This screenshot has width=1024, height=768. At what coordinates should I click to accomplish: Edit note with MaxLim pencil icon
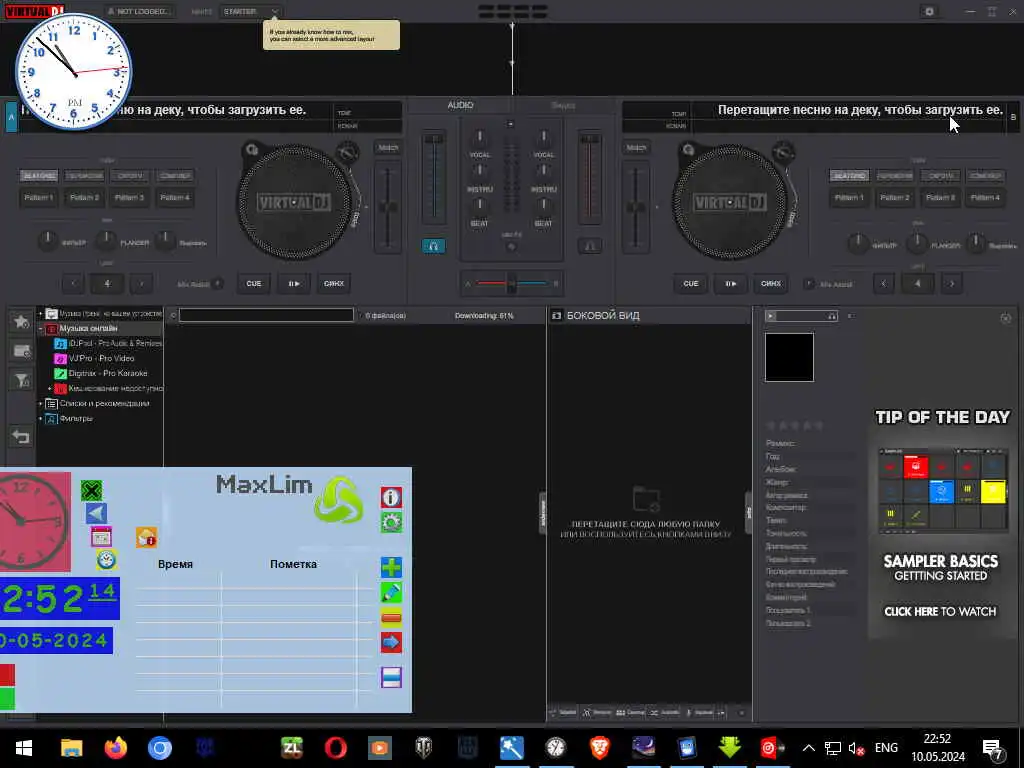click(391, 592)
